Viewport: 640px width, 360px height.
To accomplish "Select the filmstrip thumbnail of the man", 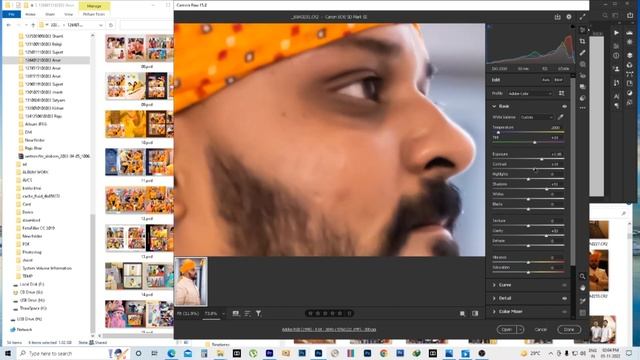I will [191, 282].
